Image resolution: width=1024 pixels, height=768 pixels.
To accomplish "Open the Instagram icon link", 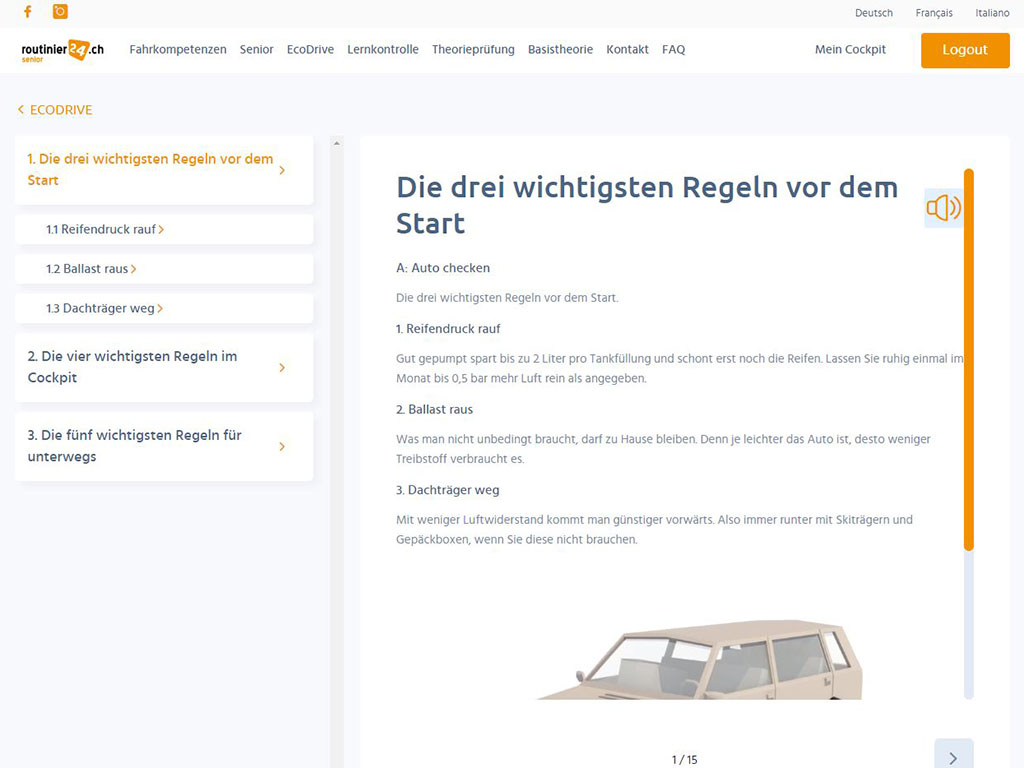I will tap(60, 12).
